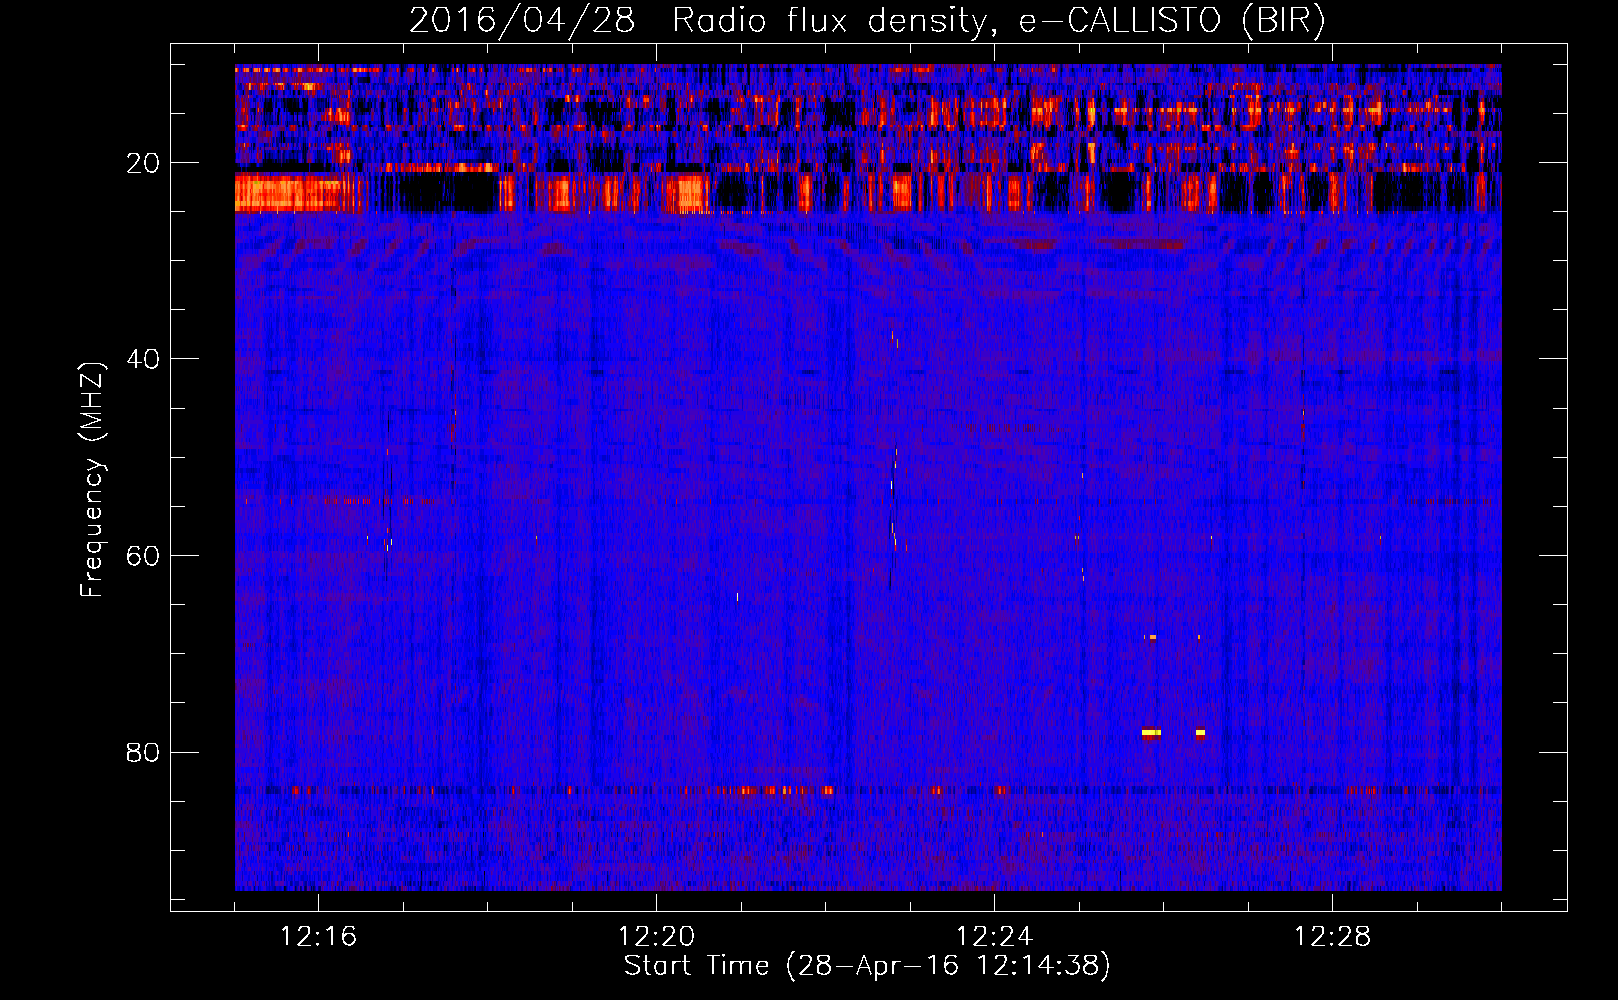
Task: Click the 40 MHz frequency tick label
Action: 143,360
